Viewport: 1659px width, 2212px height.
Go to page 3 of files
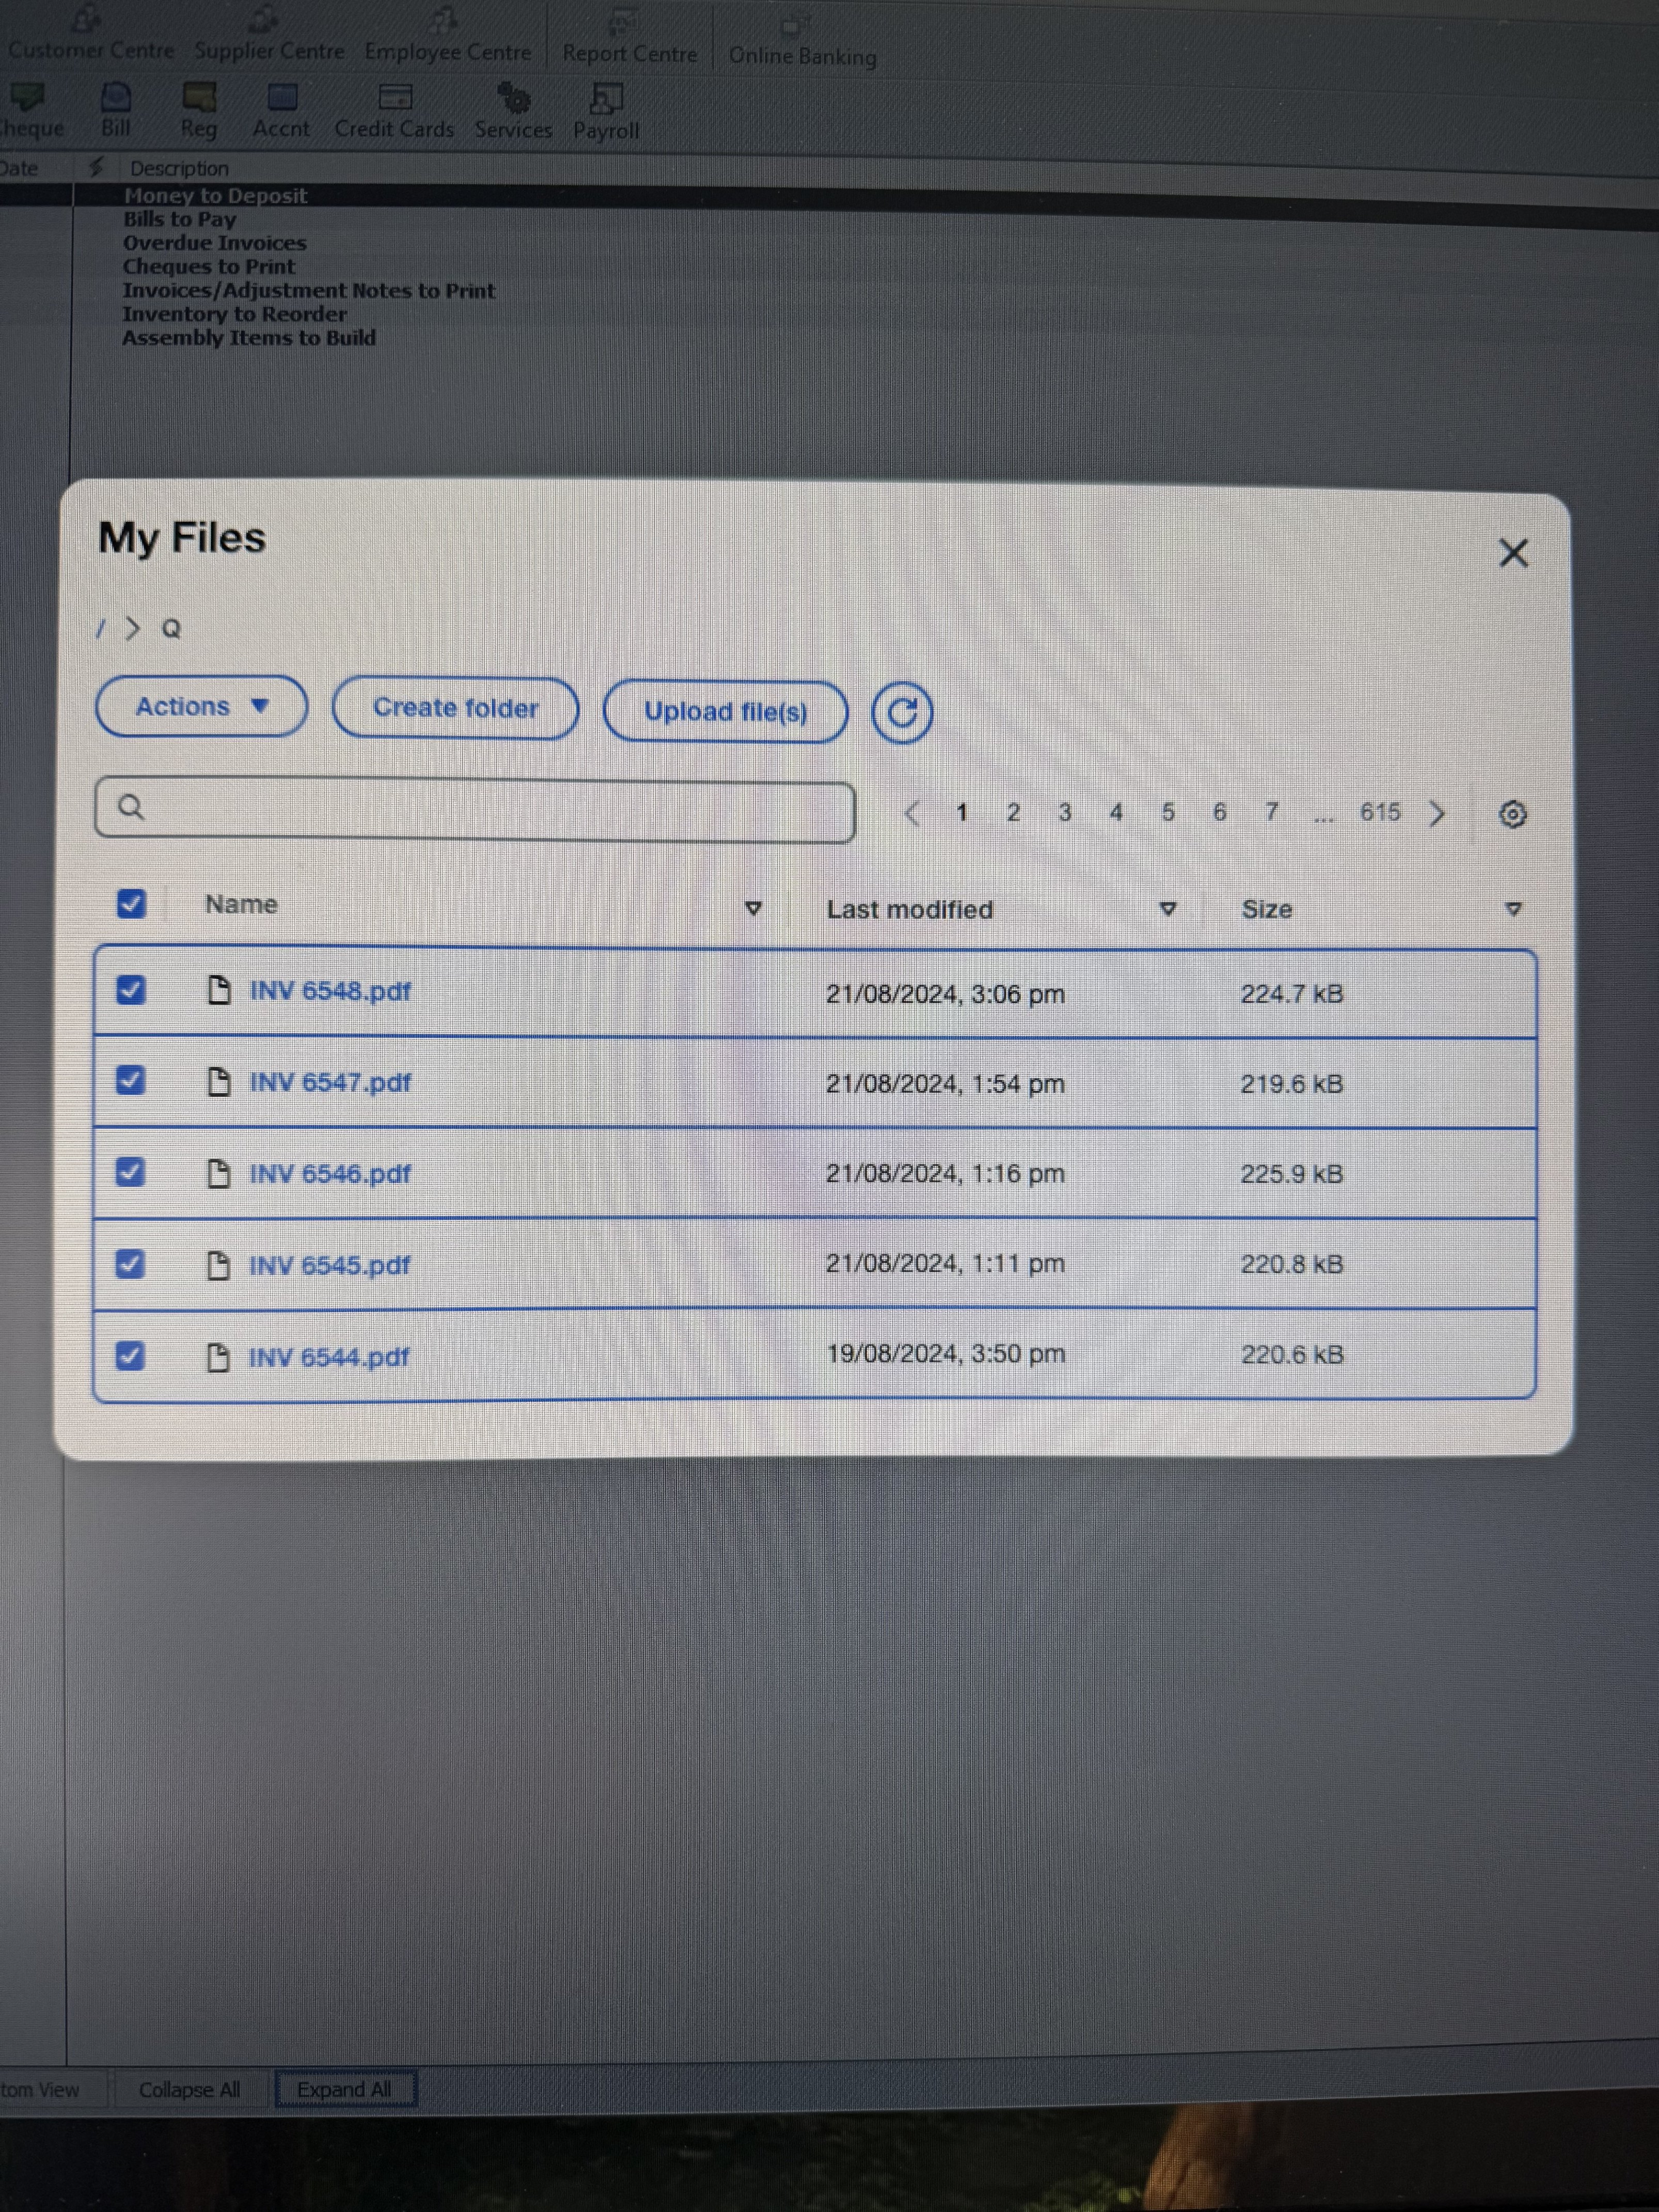click(x=1064, y=812)
